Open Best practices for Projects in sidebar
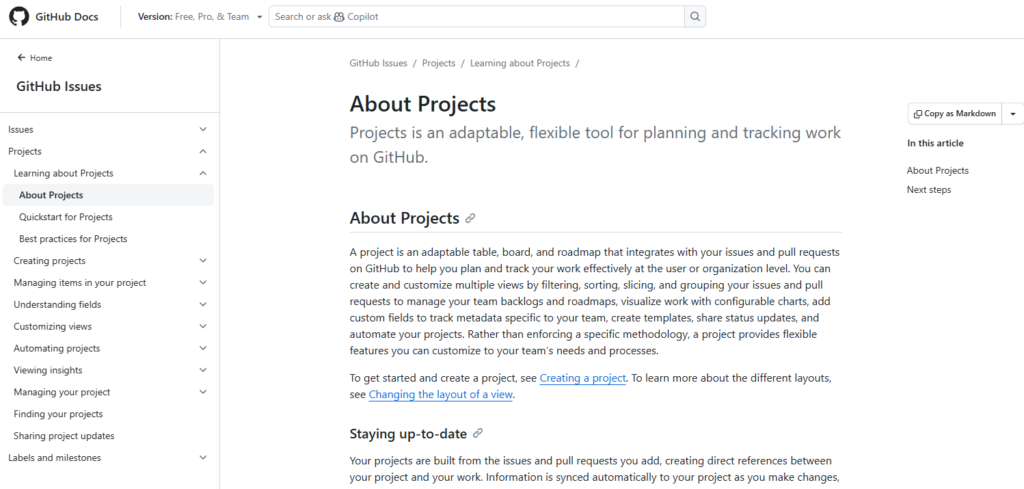 (73, 239)
